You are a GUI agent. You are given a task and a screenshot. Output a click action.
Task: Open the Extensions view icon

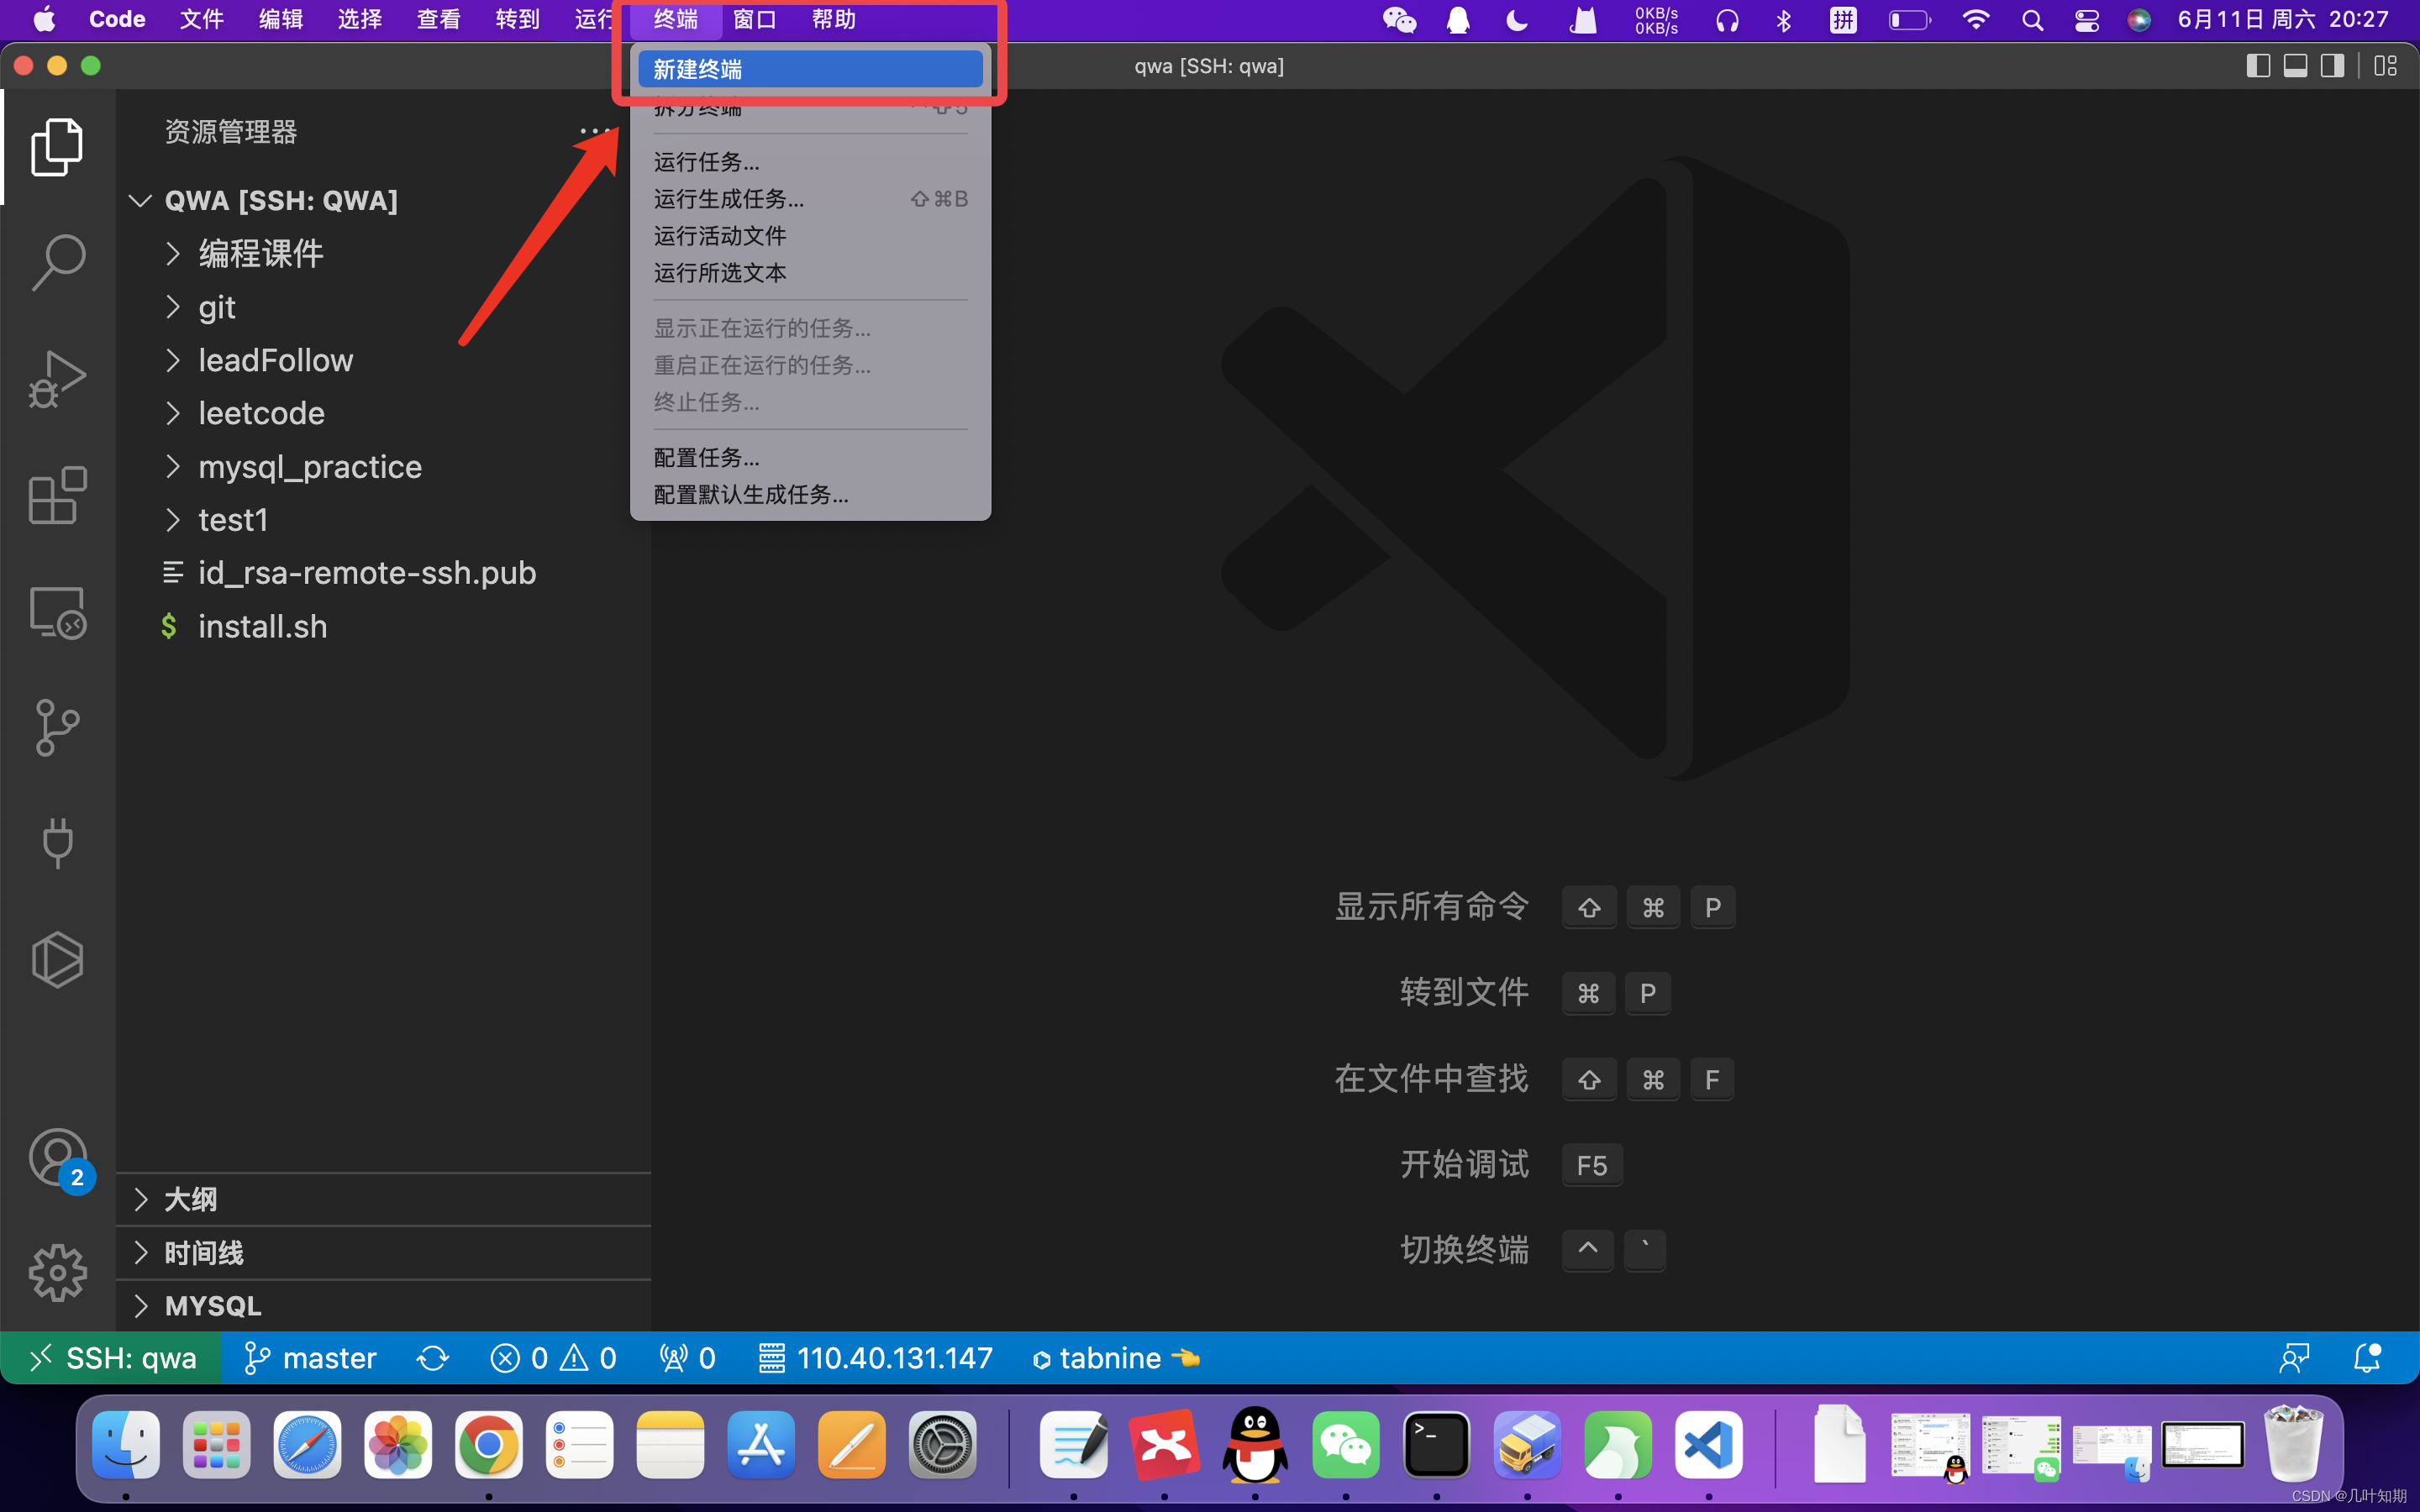[57, 495]
